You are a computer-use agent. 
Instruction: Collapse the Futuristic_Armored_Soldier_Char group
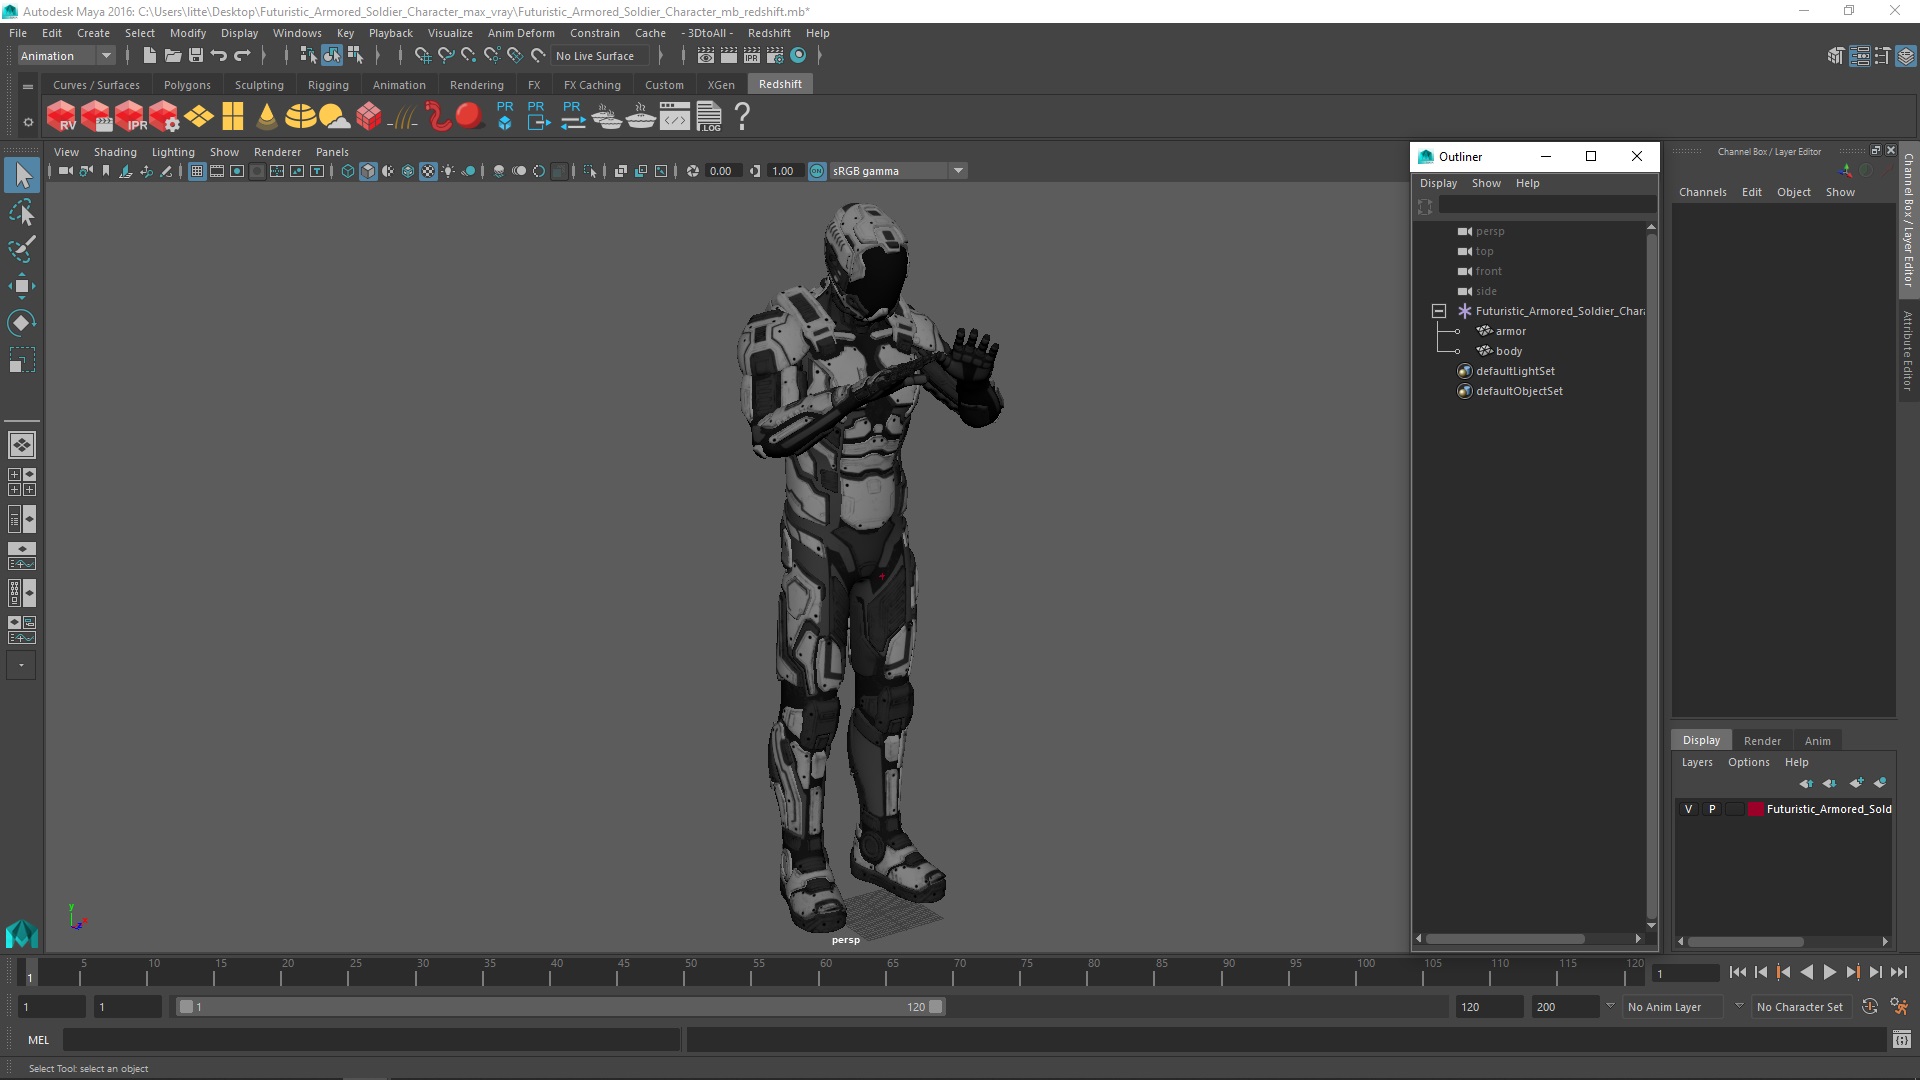1439,311
